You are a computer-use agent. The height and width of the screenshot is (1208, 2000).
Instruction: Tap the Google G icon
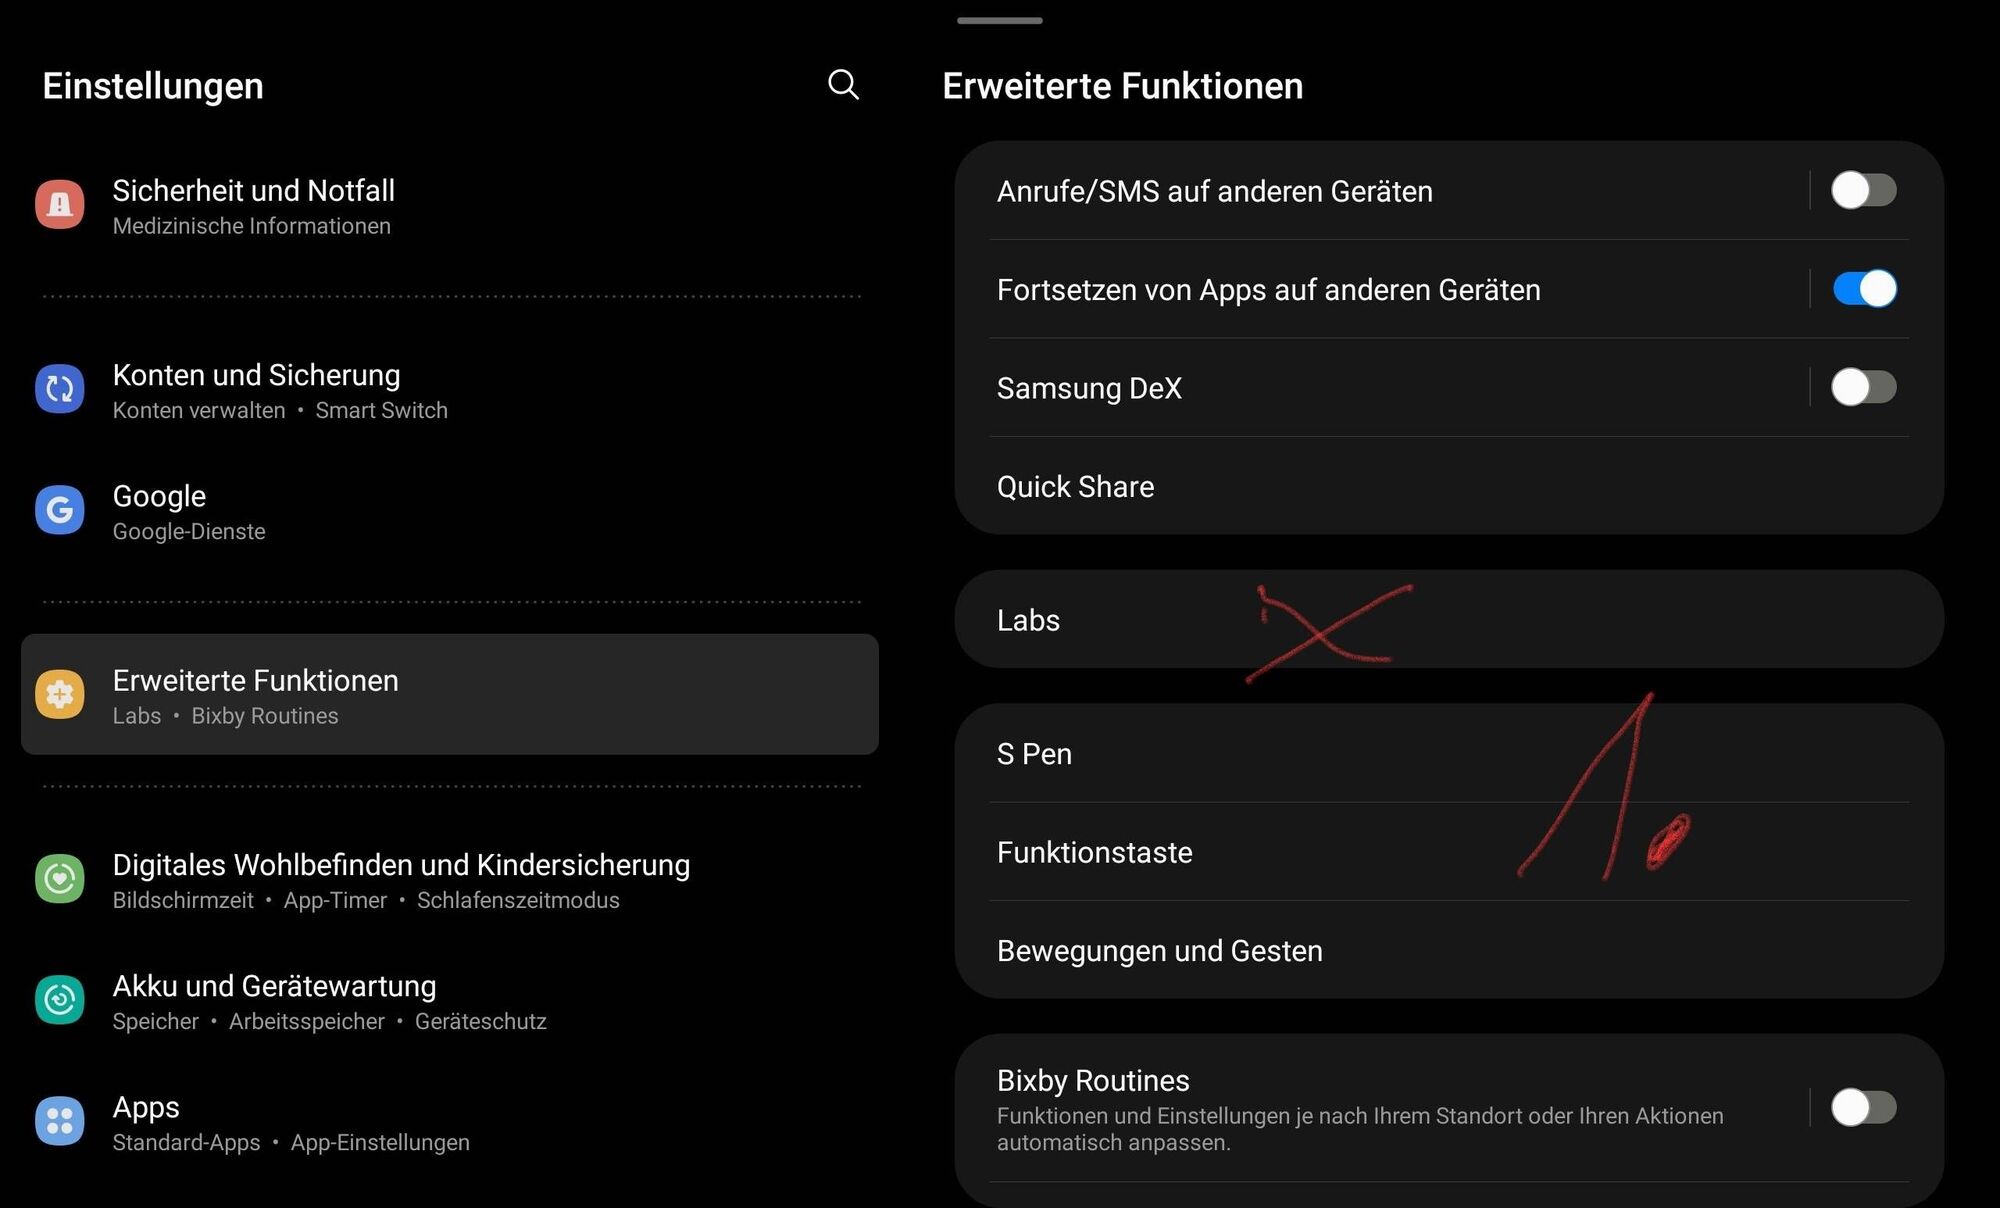pyautogui.click(x=60, y=510)
